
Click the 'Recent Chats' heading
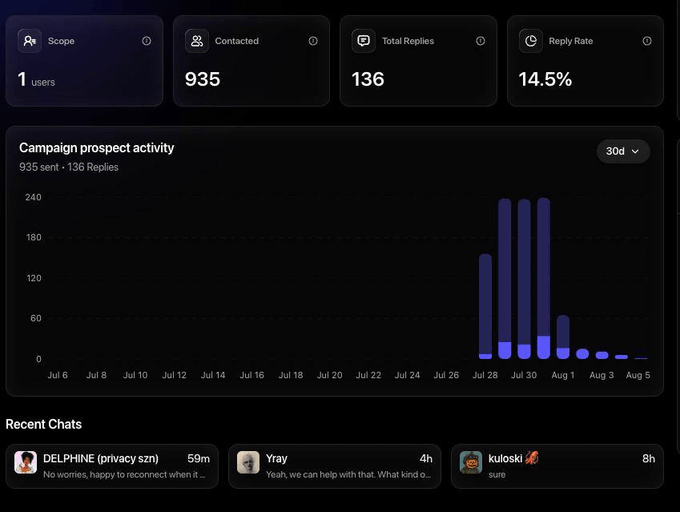44,424
